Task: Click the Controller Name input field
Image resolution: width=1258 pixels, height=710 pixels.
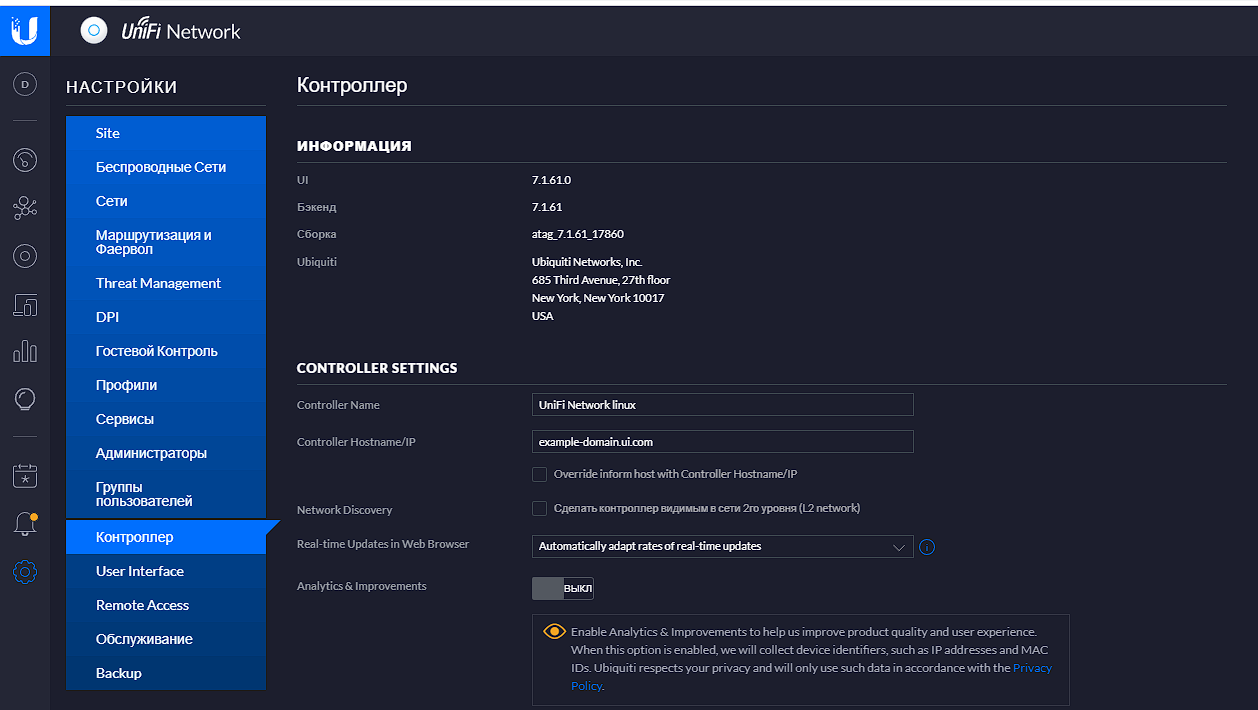Action: 723,404
